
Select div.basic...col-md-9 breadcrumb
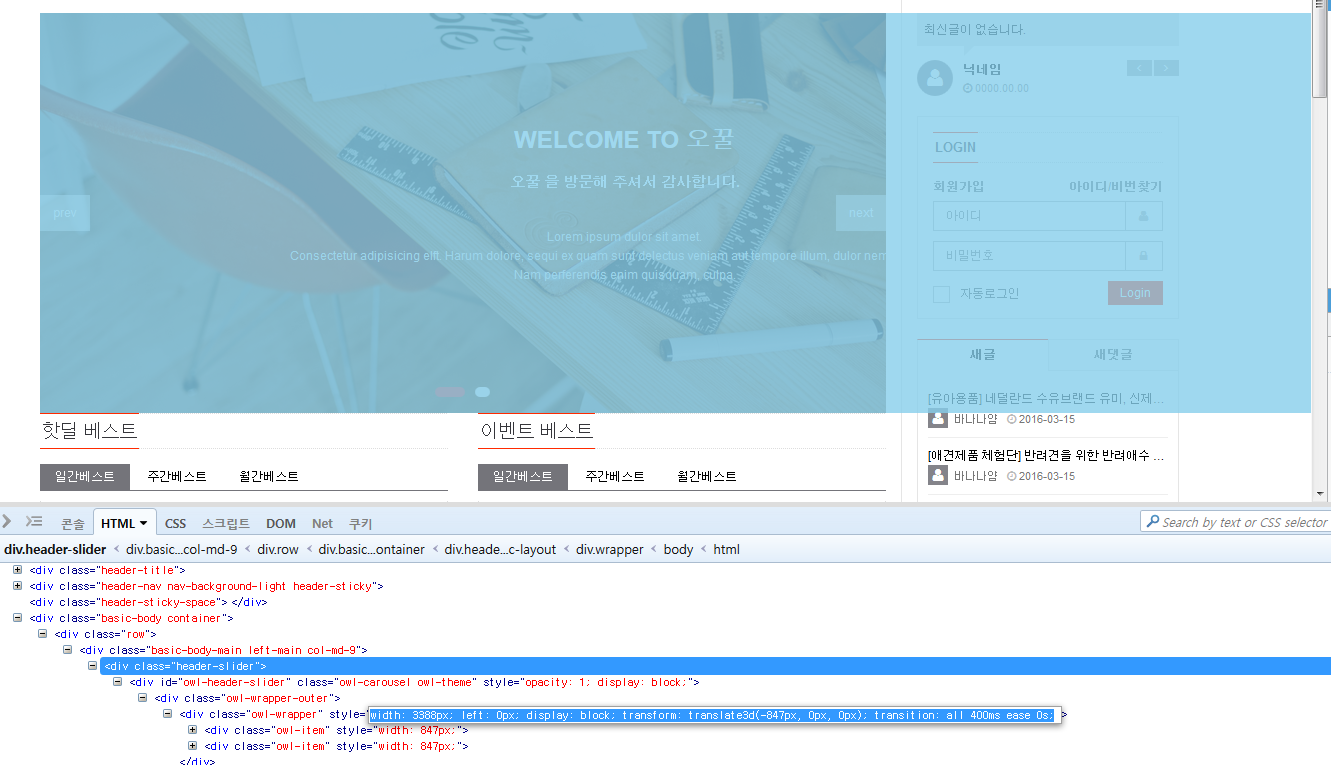click(x=182, y=549)
